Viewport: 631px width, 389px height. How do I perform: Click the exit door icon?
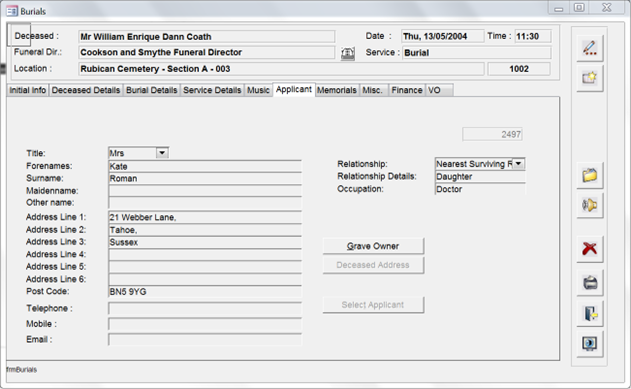[590, 313]
